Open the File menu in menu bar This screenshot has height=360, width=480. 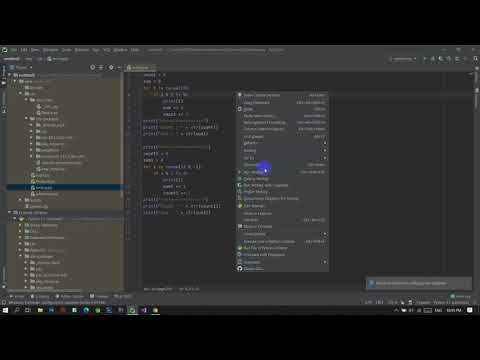pos(14,50)
